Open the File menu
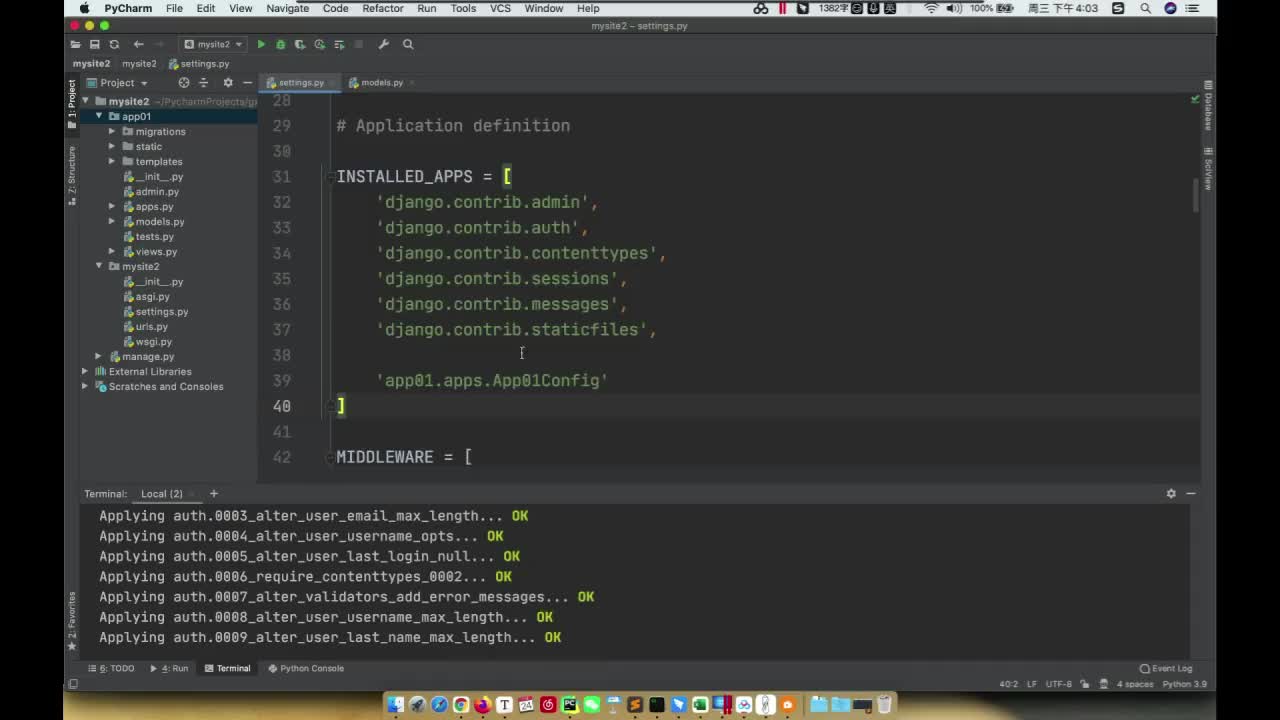 point(174,8)
